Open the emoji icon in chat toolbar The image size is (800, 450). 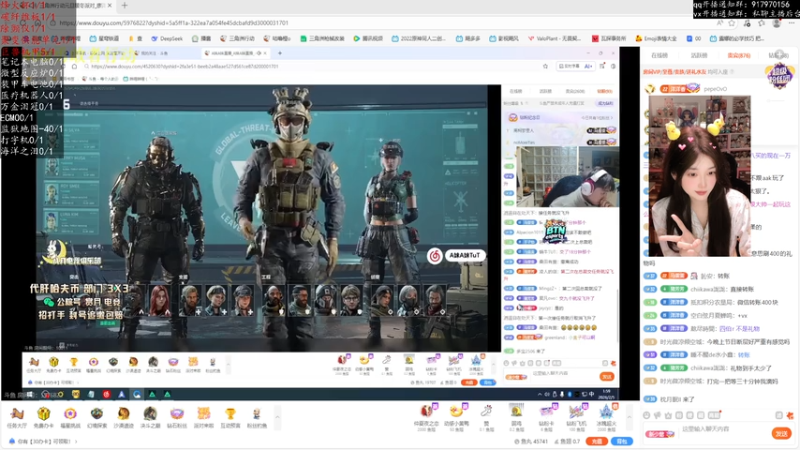pyautogui.click(x=647, y=416)
